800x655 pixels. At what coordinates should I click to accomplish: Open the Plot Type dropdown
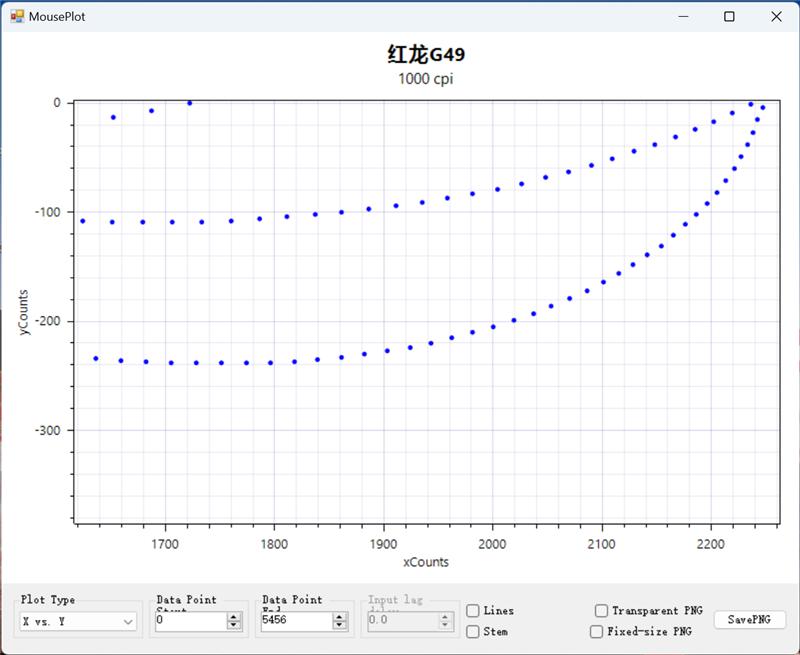click(x=79, y=621)
